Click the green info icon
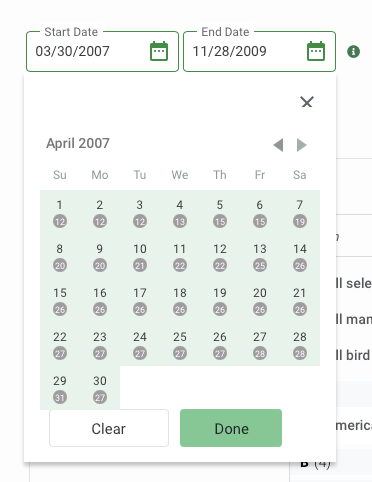The width and height of the screenshot is (372, 482). 353,52
